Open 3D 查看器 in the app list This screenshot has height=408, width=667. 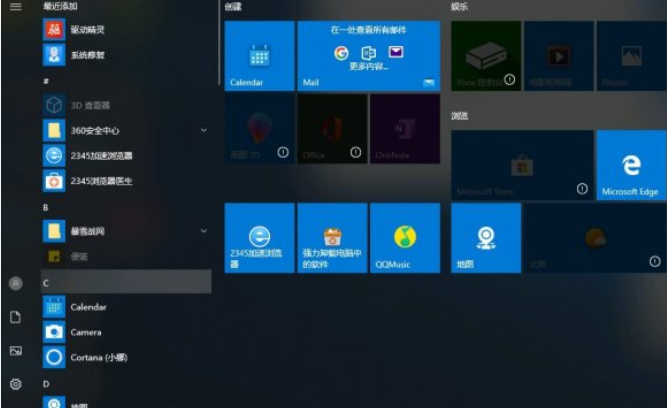pyautogui.click(x=126, y=105)
